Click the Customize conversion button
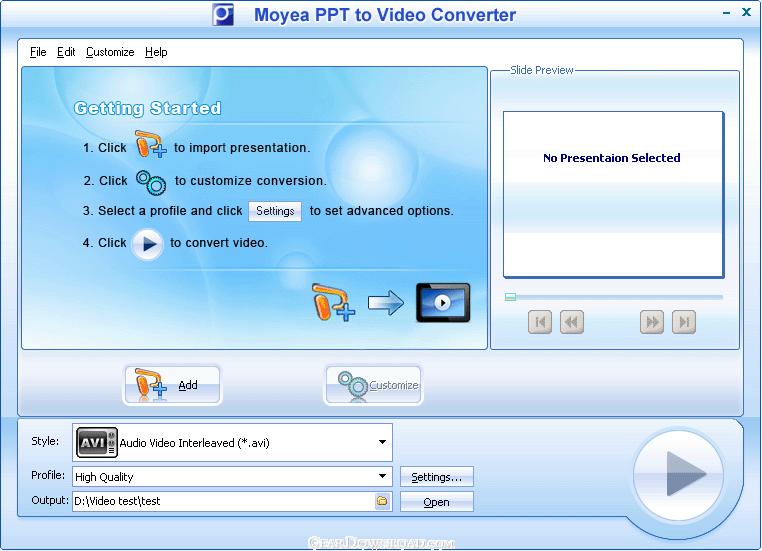This screenshot has height=551, width=762. tap(373, 385)
